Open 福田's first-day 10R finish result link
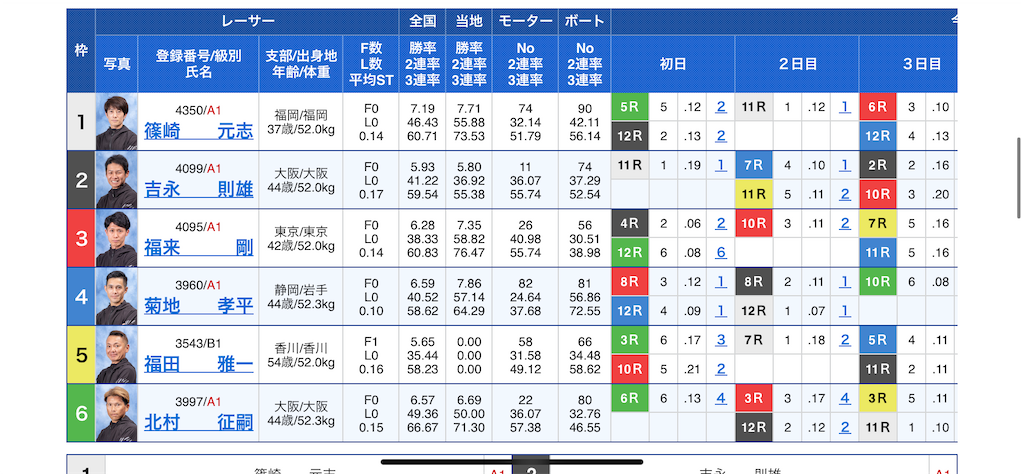The width and height of the screenshot is (1024, 474). click(x=720, y=370)
